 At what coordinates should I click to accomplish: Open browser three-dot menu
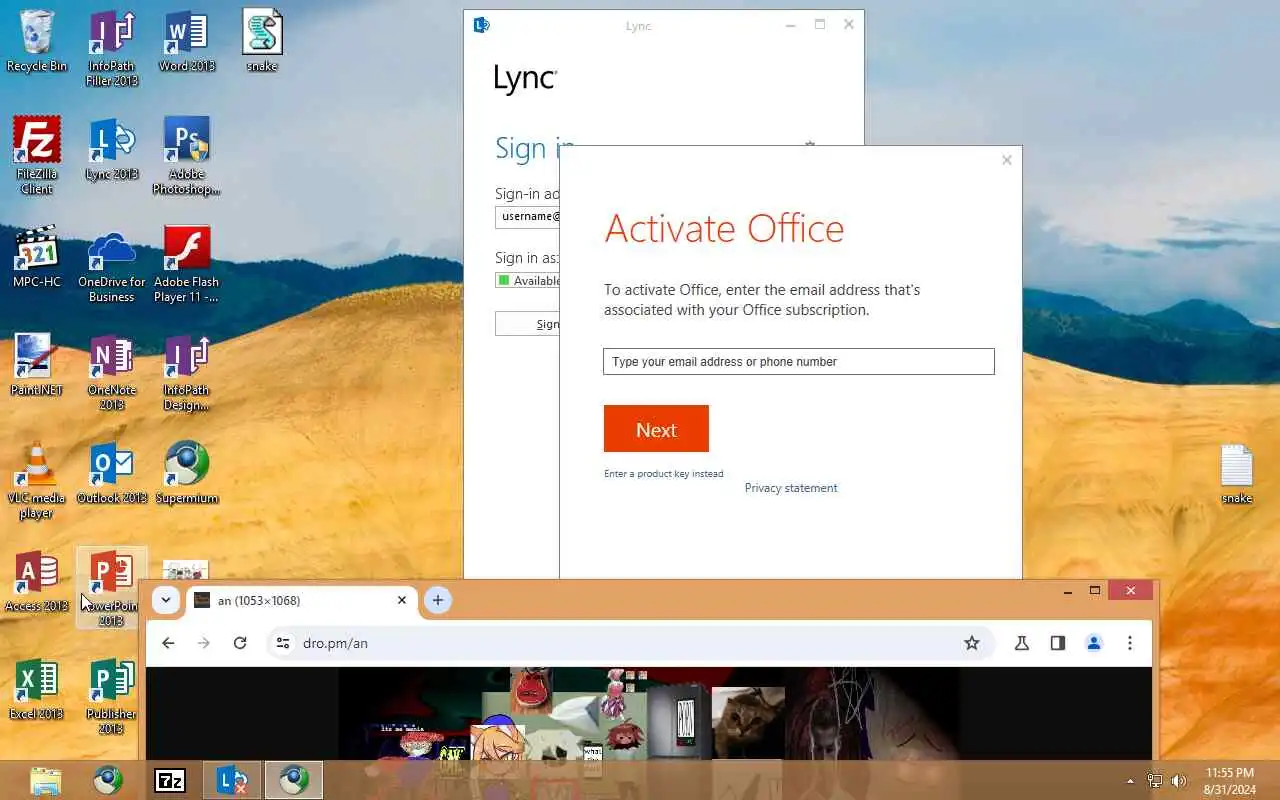pyautogui.click(x=1130, y=643)
